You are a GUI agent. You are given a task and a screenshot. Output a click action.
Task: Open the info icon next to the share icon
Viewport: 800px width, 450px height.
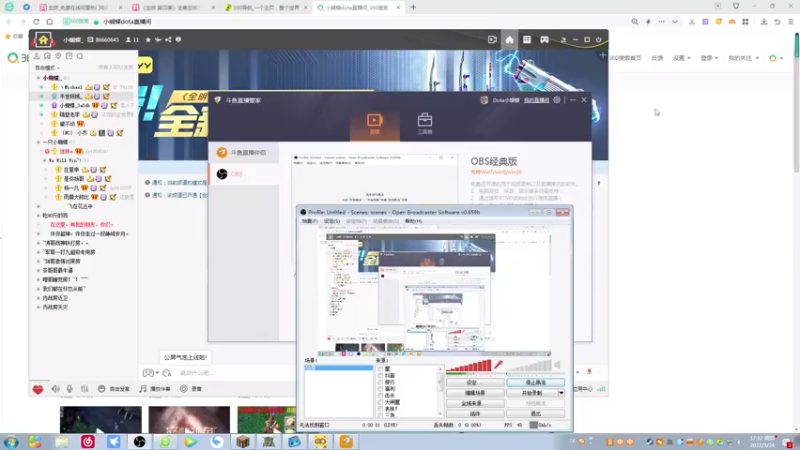(178, 39)
